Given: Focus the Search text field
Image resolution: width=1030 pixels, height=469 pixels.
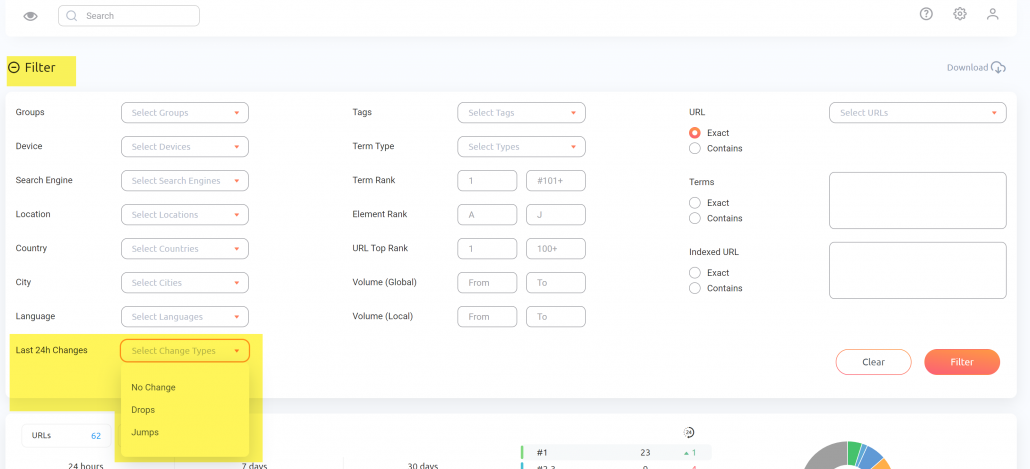Looking at the screenshot, I should (x=129, y=16).
